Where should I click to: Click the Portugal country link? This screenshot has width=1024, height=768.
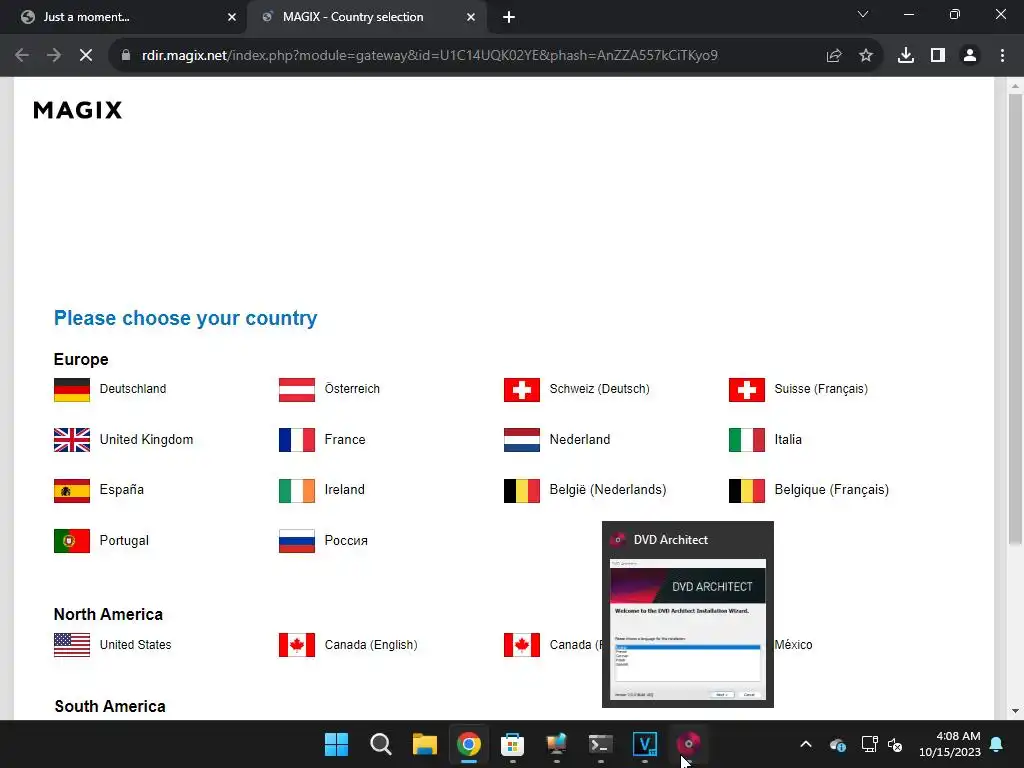124,541
